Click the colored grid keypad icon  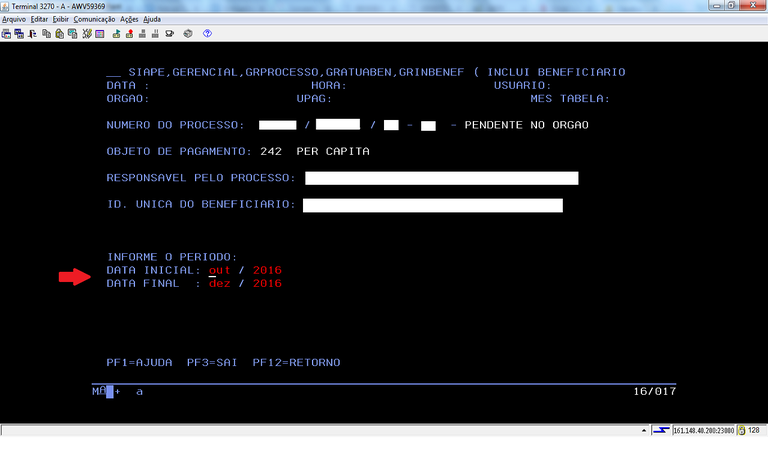point(100,34)
